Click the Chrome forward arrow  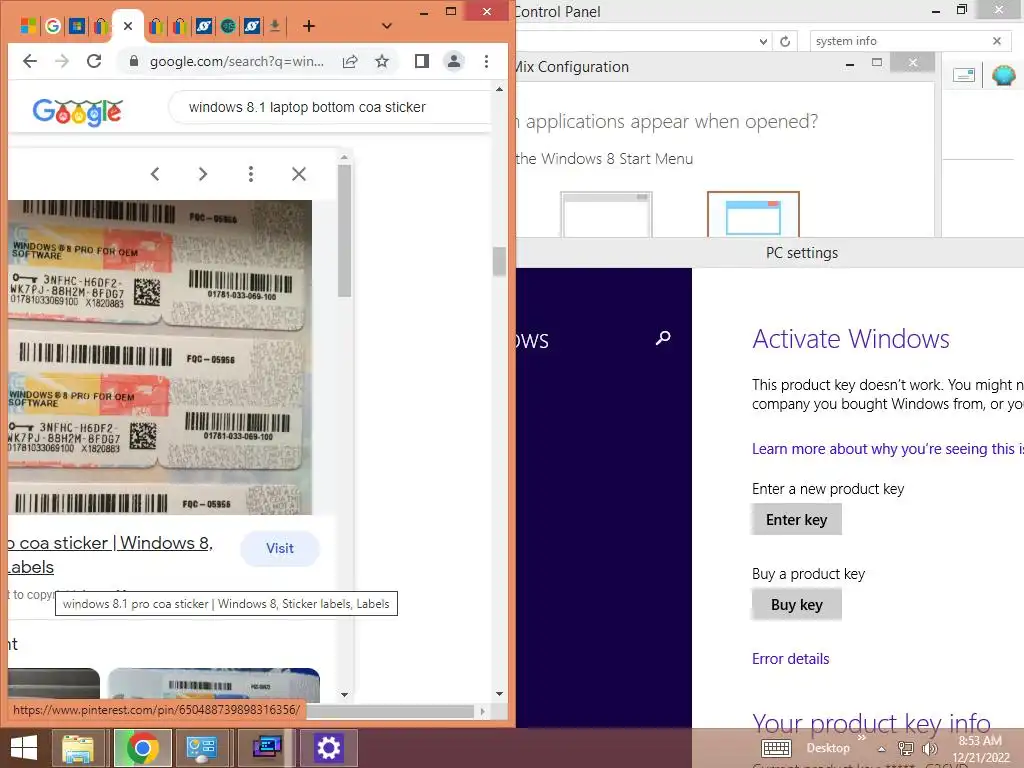[x=62, y=61]
